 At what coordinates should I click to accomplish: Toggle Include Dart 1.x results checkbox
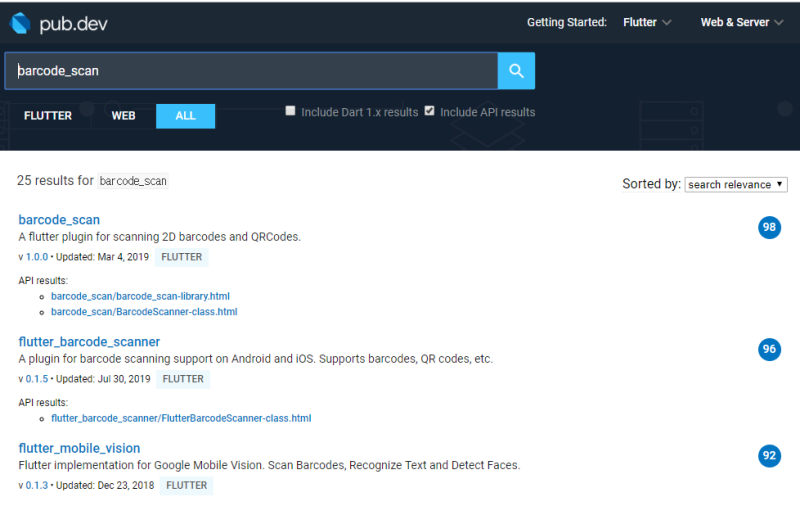pyautogui.click(x=290, y=111)
